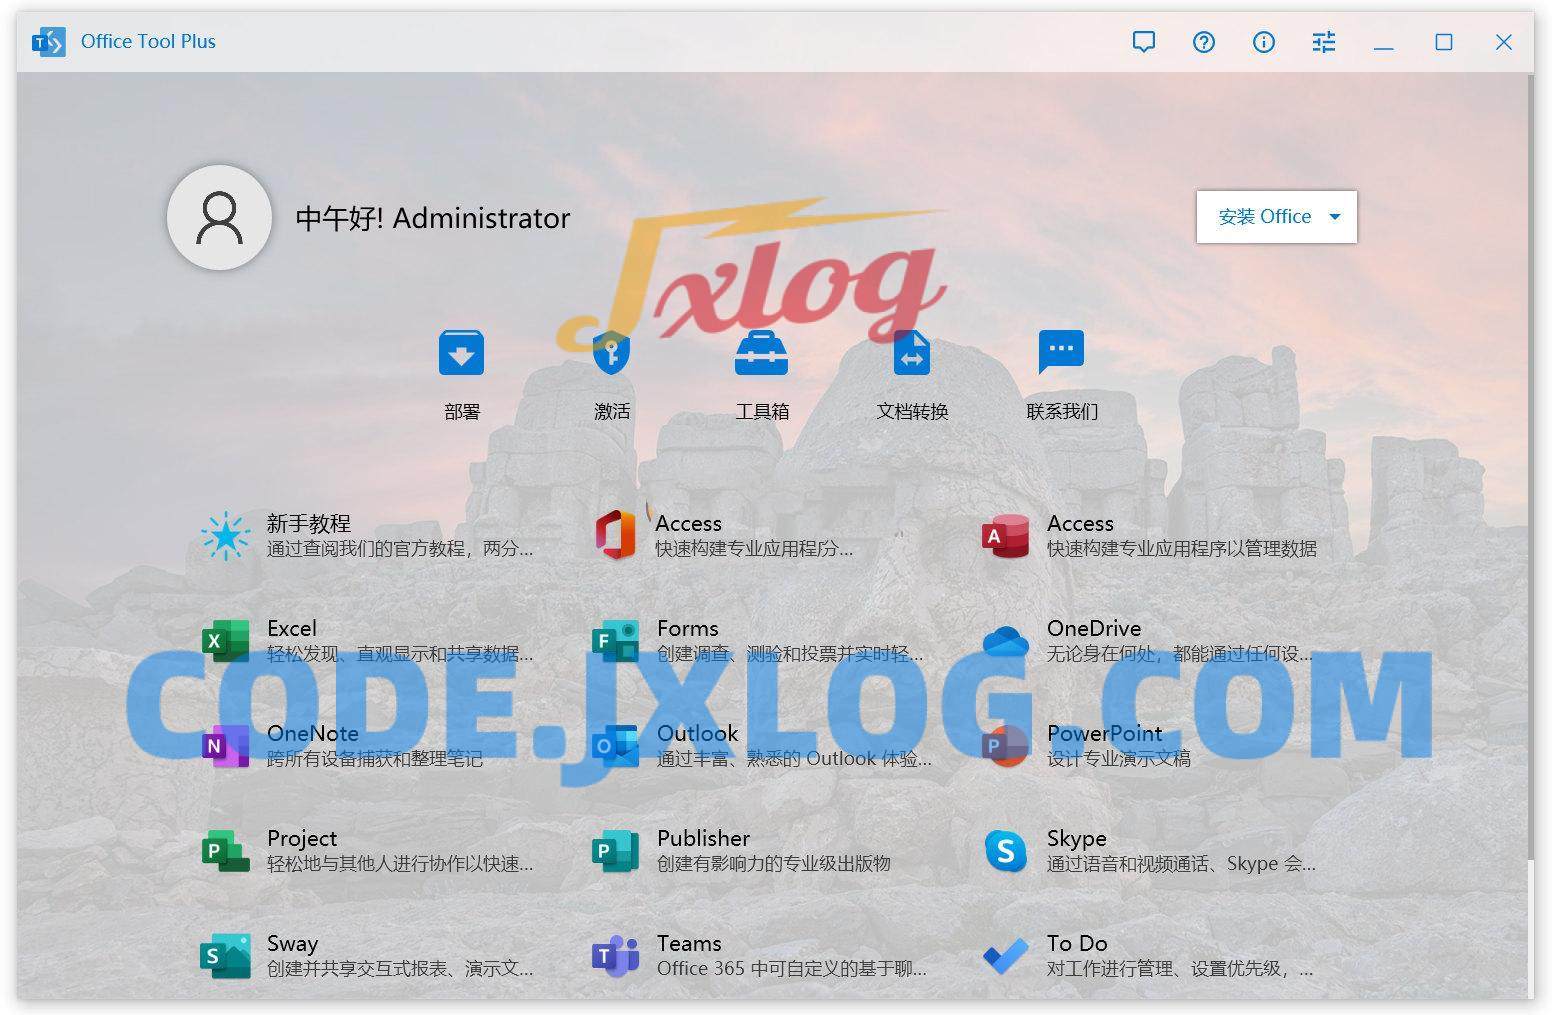Open the 文档转换 document conversion icon

(x=911, y=354)
